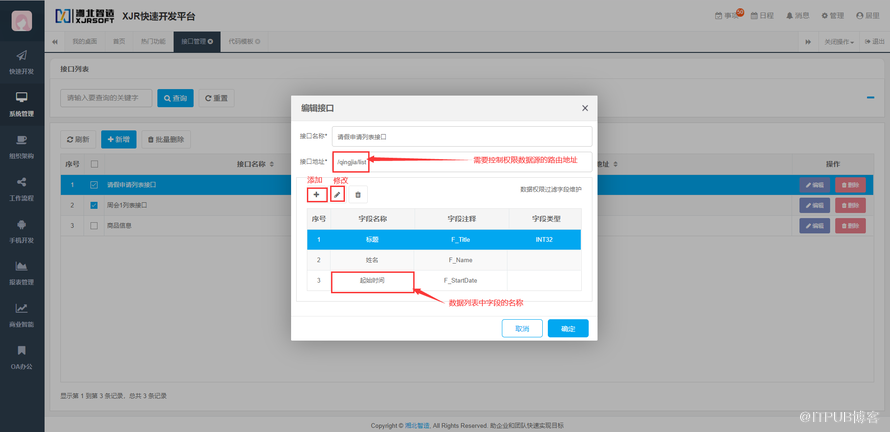This screenshot has width=890, height=432.
Task: Select the 姓名 F_Name field row
Action: coord(444,260)
